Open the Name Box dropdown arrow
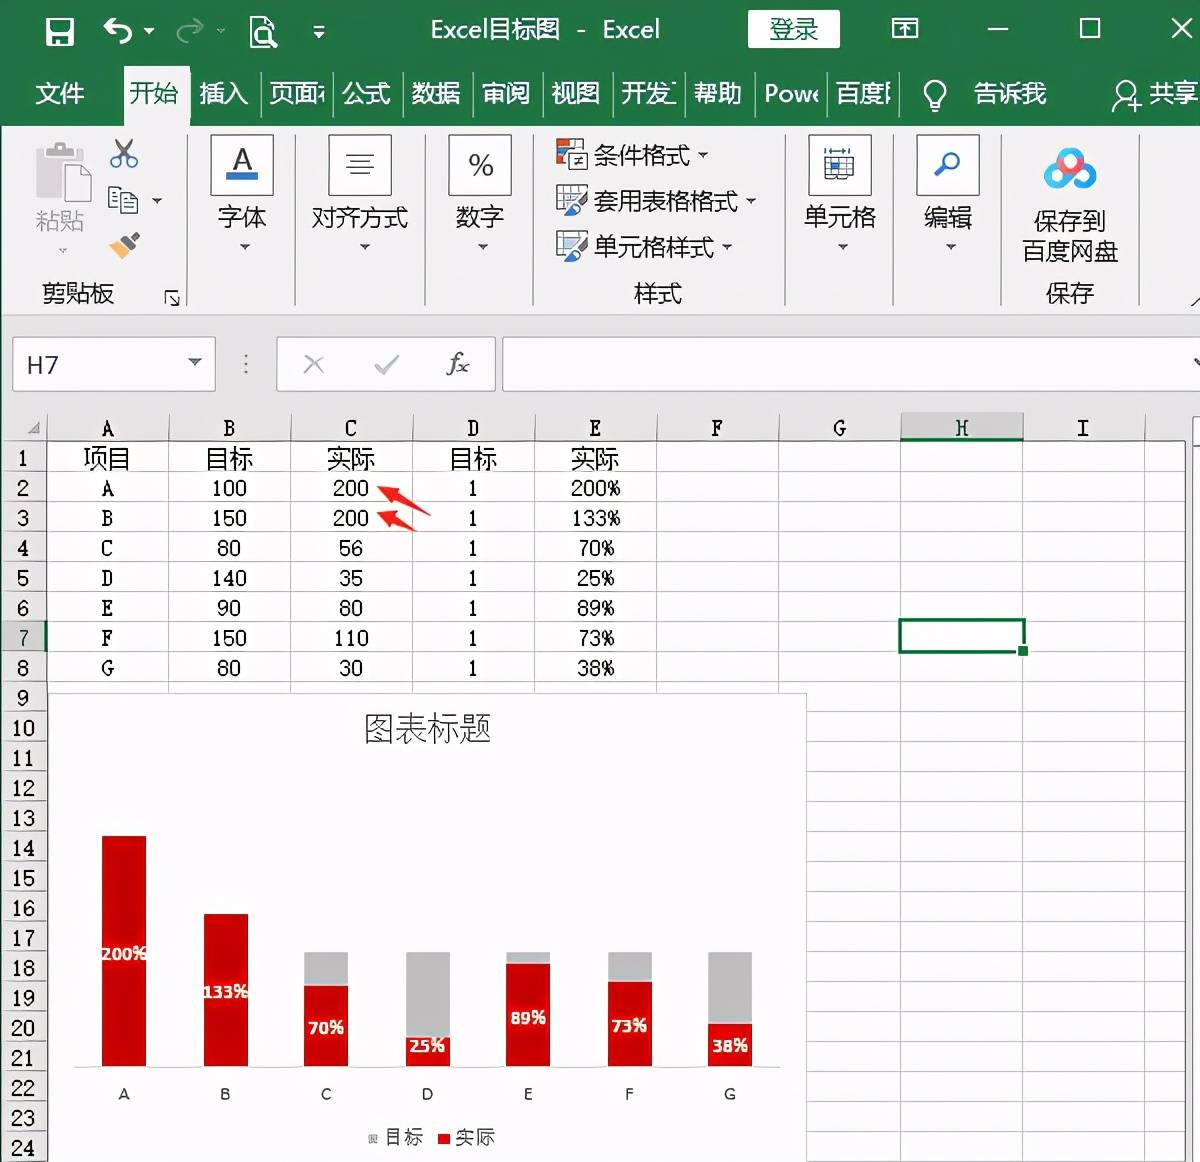 [195, 364]
